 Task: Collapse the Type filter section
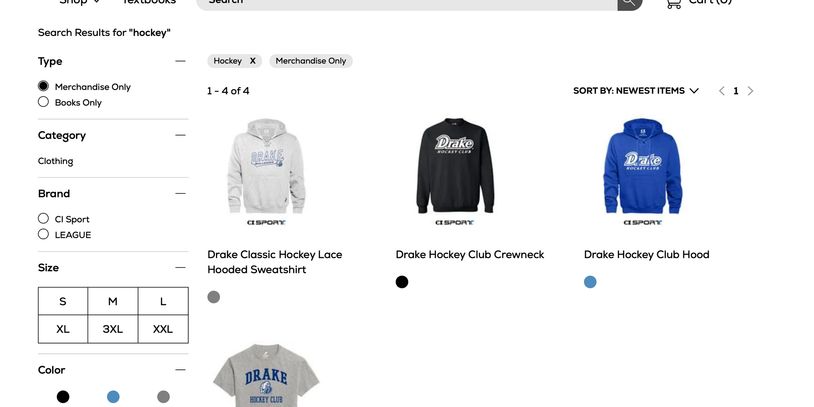pos(180,61)
